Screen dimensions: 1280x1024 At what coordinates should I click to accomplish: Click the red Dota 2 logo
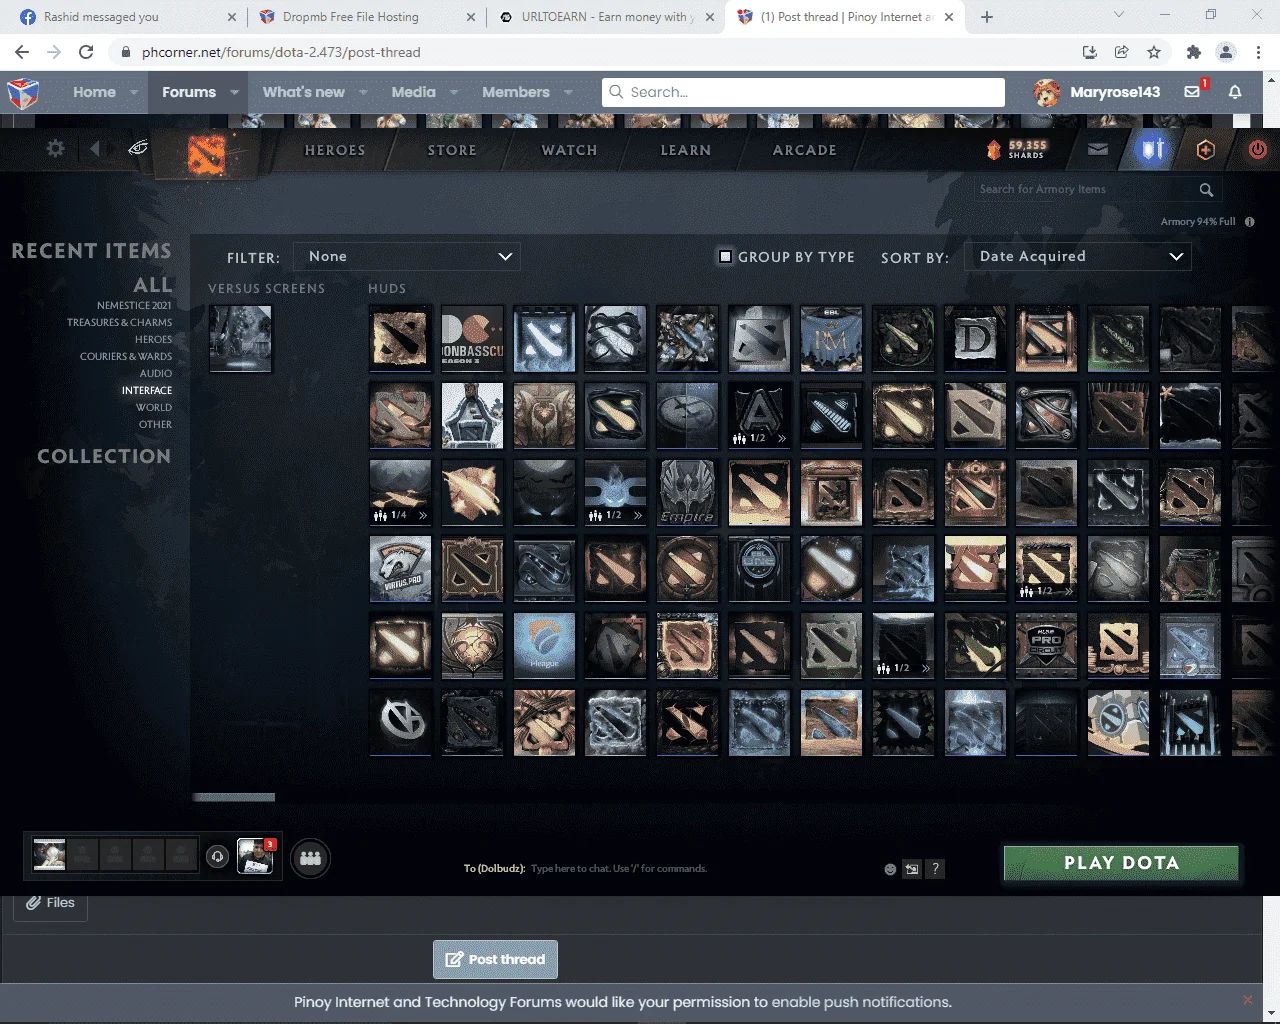tap(207, 154)
